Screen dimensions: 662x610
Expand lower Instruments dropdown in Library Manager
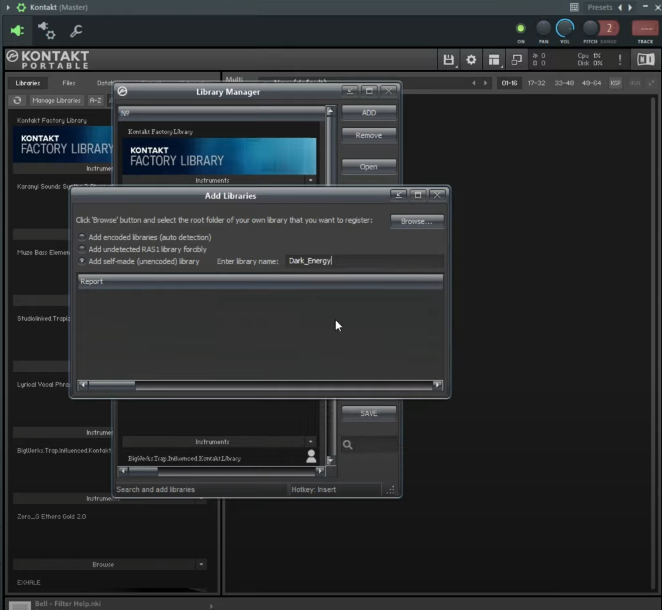click(311, 442)
